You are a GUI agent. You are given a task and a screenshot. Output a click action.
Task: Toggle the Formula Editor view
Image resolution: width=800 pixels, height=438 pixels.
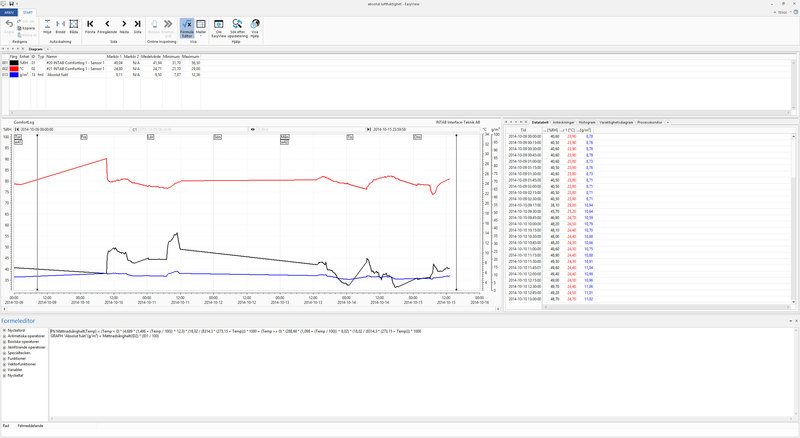[187, 28]
